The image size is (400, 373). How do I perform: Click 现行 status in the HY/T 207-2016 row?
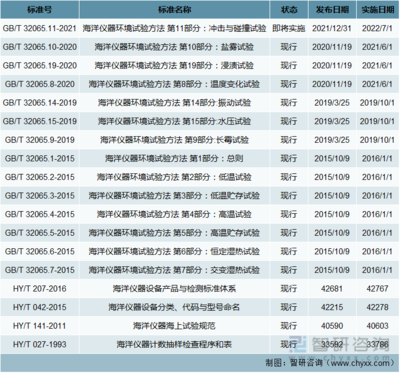tap(289, 289)
